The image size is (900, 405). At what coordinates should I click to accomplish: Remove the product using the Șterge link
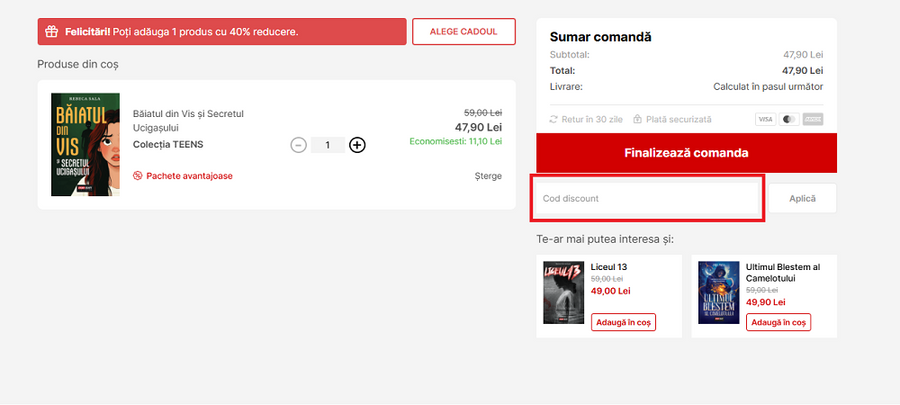click(488, 176)
